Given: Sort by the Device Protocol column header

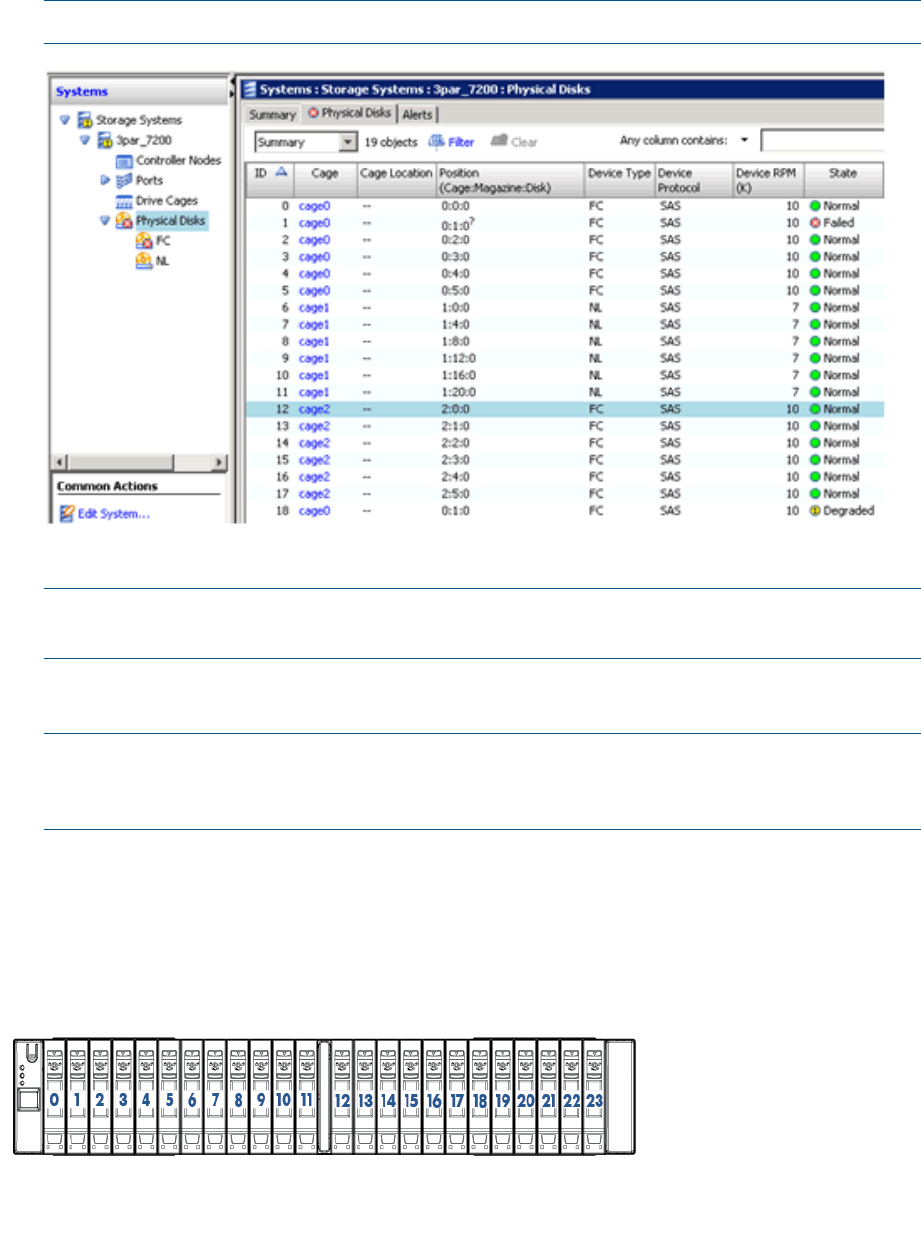Looking at the screenshot, I should point(693,179).
